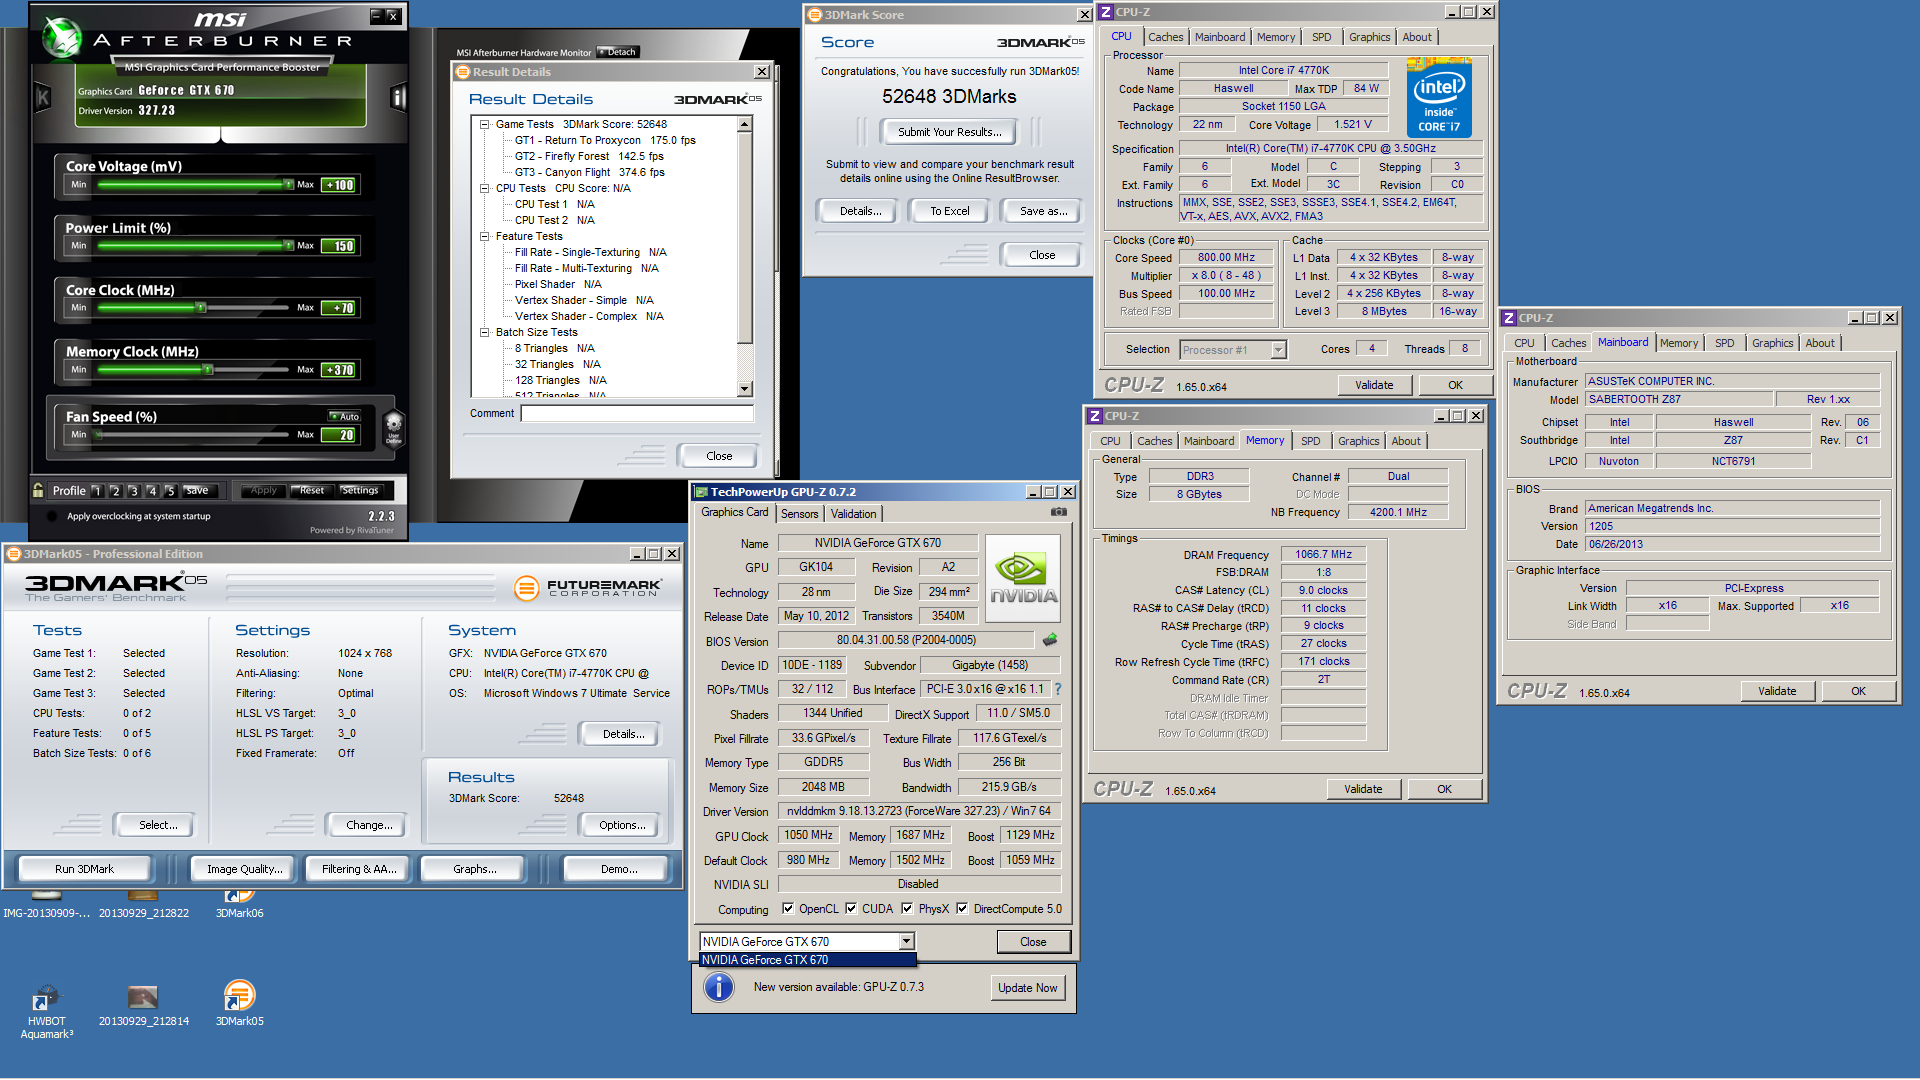Click the Afterburner profile save button
The width and height of the screenshot is (1920, 1080).
pos(198,491)
